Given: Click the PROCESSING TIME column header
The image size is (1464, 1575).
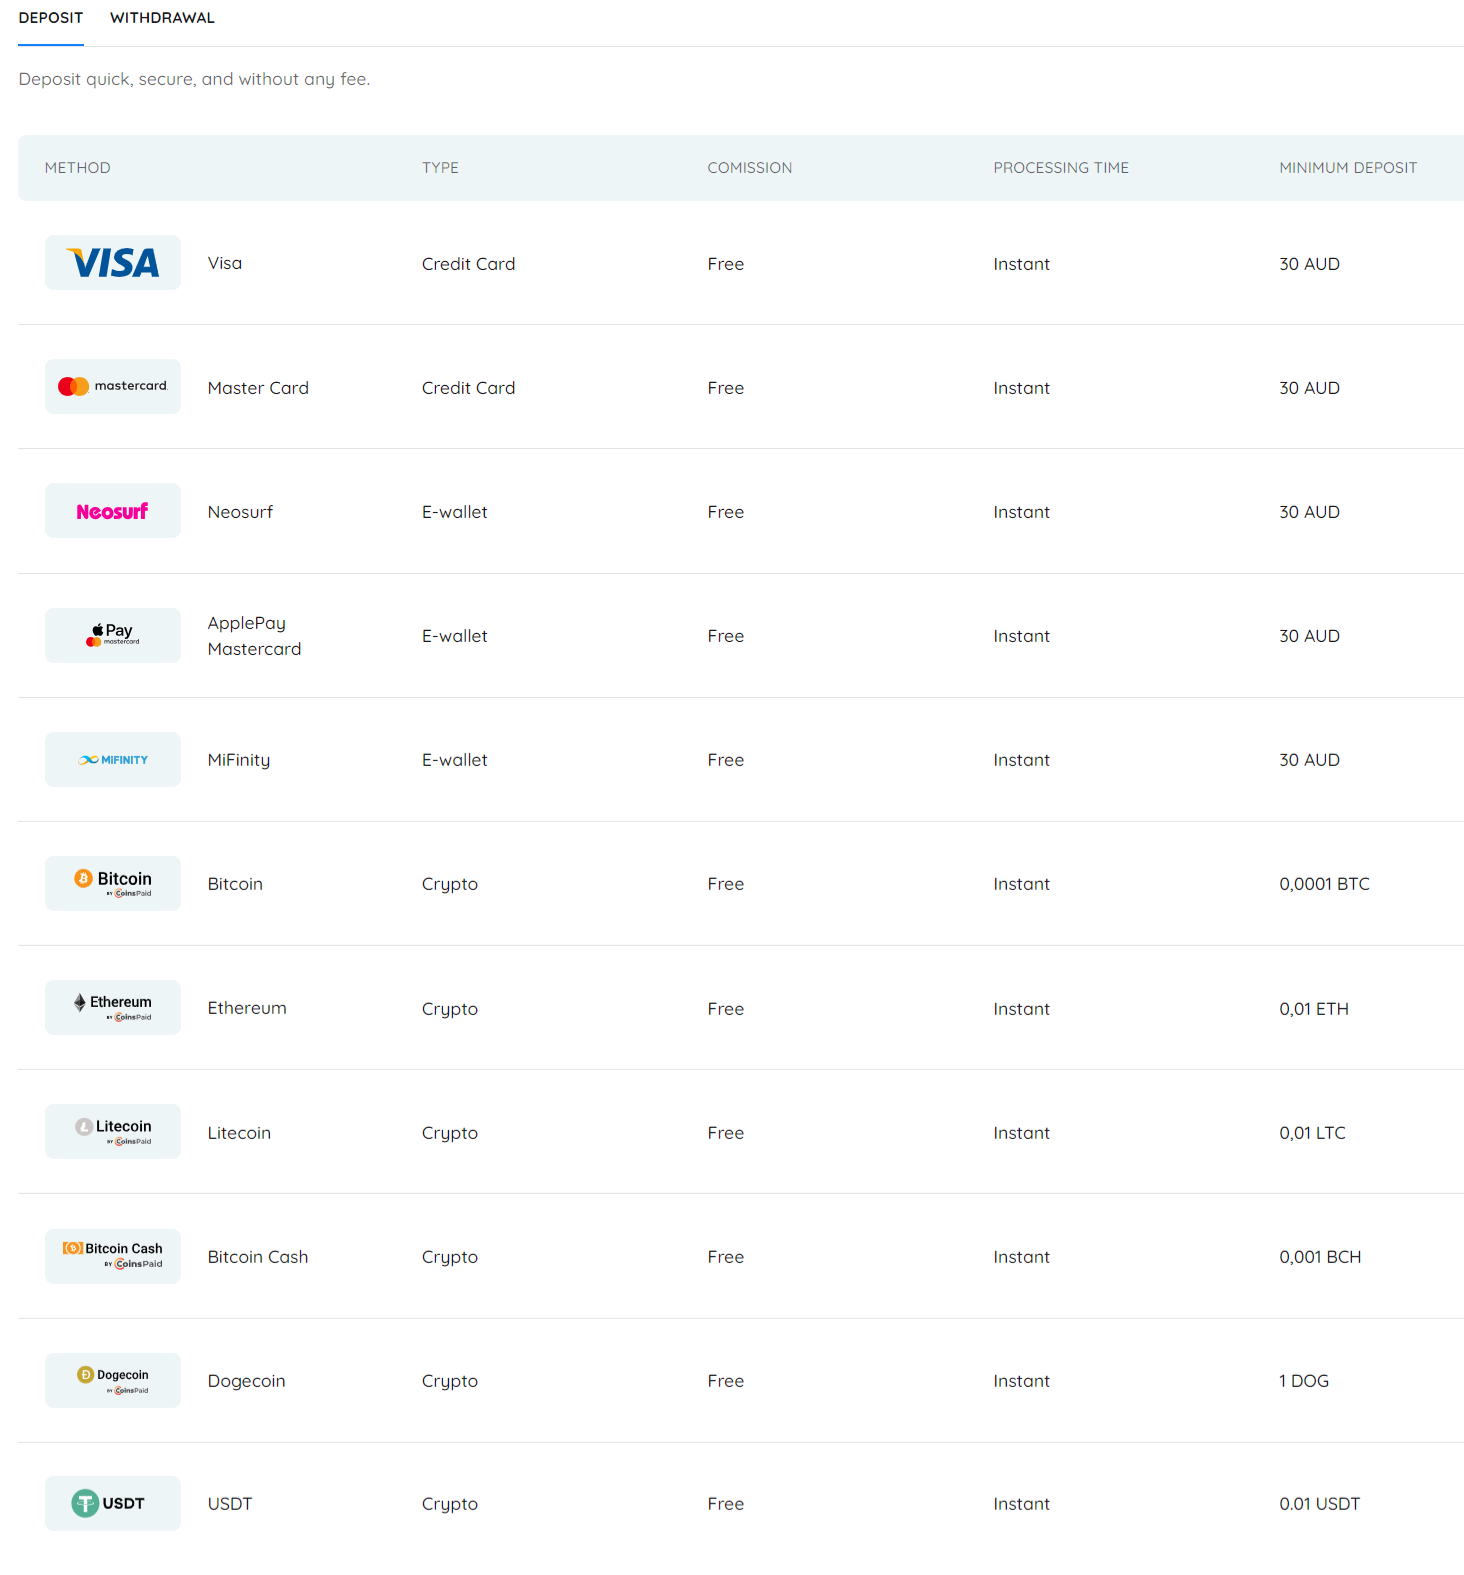Looking at the screenshot, I should pos(1061,168).
